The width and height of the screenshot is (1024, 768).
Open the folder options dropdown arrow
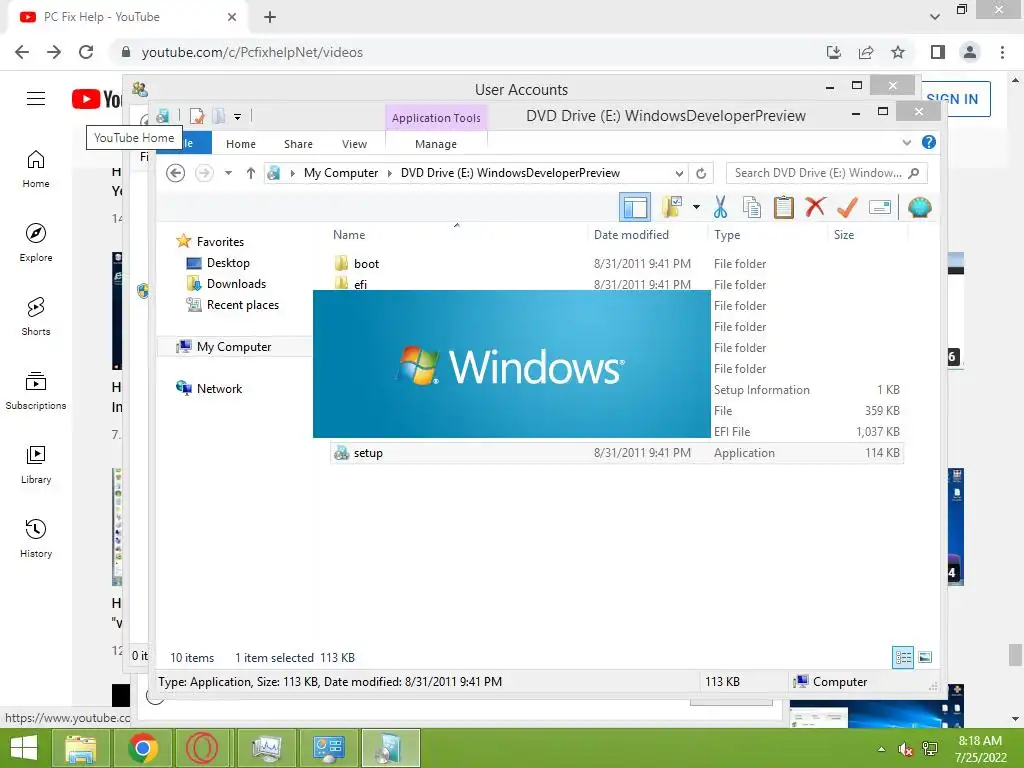point(696,208)
